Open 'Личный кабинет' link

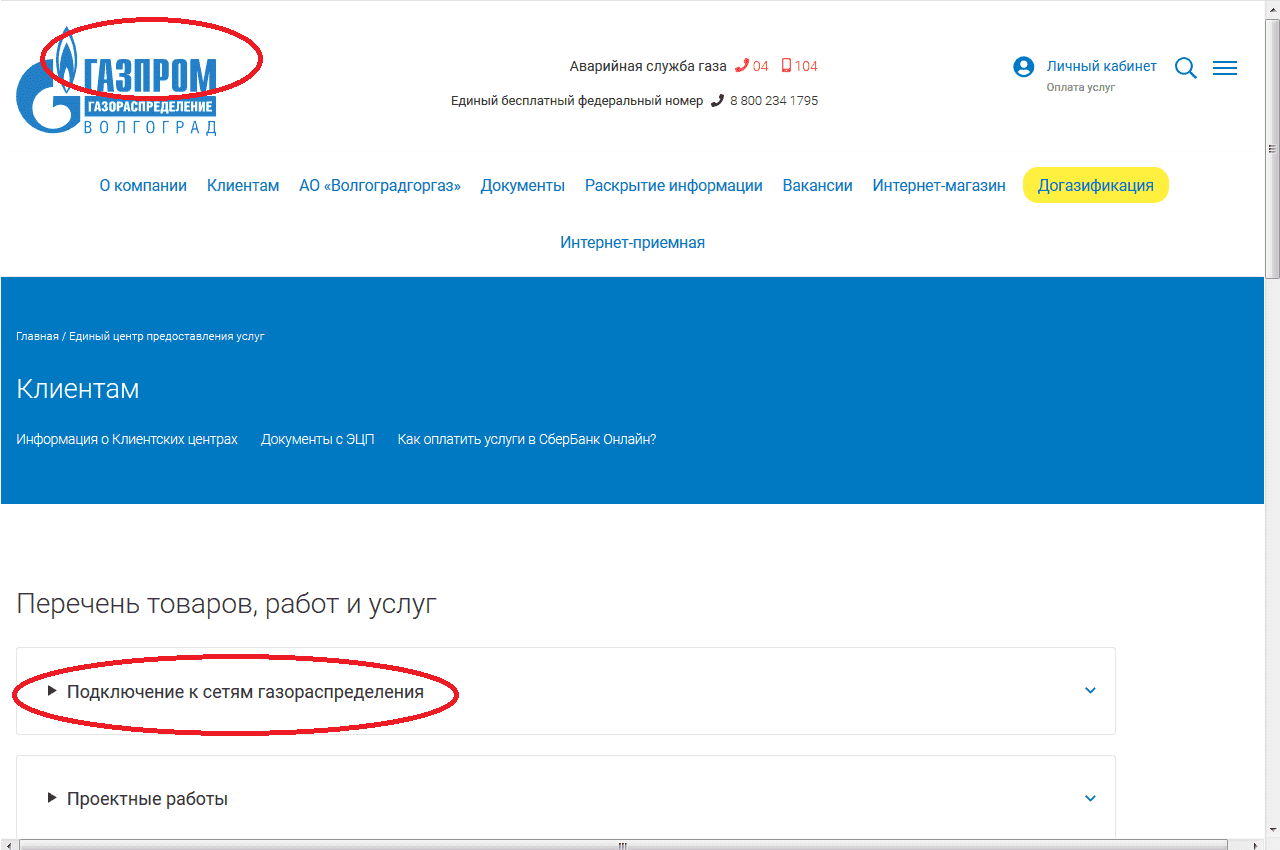[1101, 67]
